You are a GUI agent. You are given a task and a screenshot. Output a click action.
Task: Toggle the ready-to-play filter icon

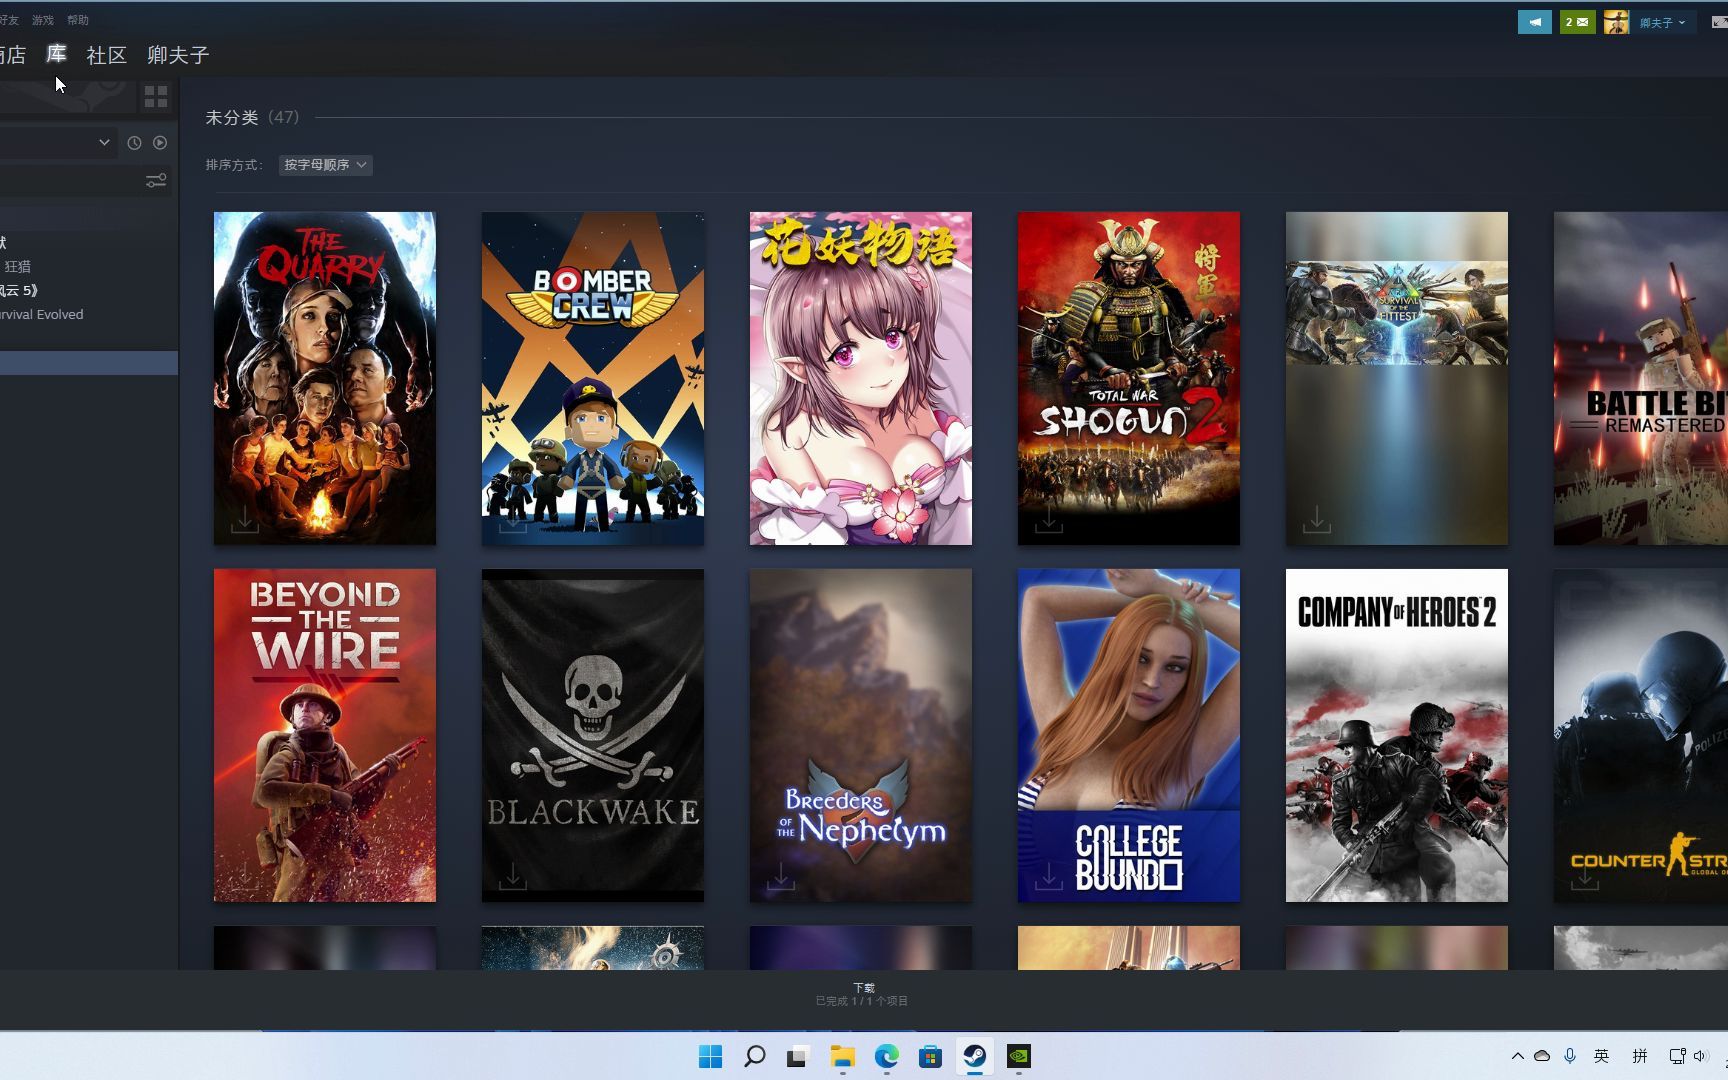click(160, 143)
